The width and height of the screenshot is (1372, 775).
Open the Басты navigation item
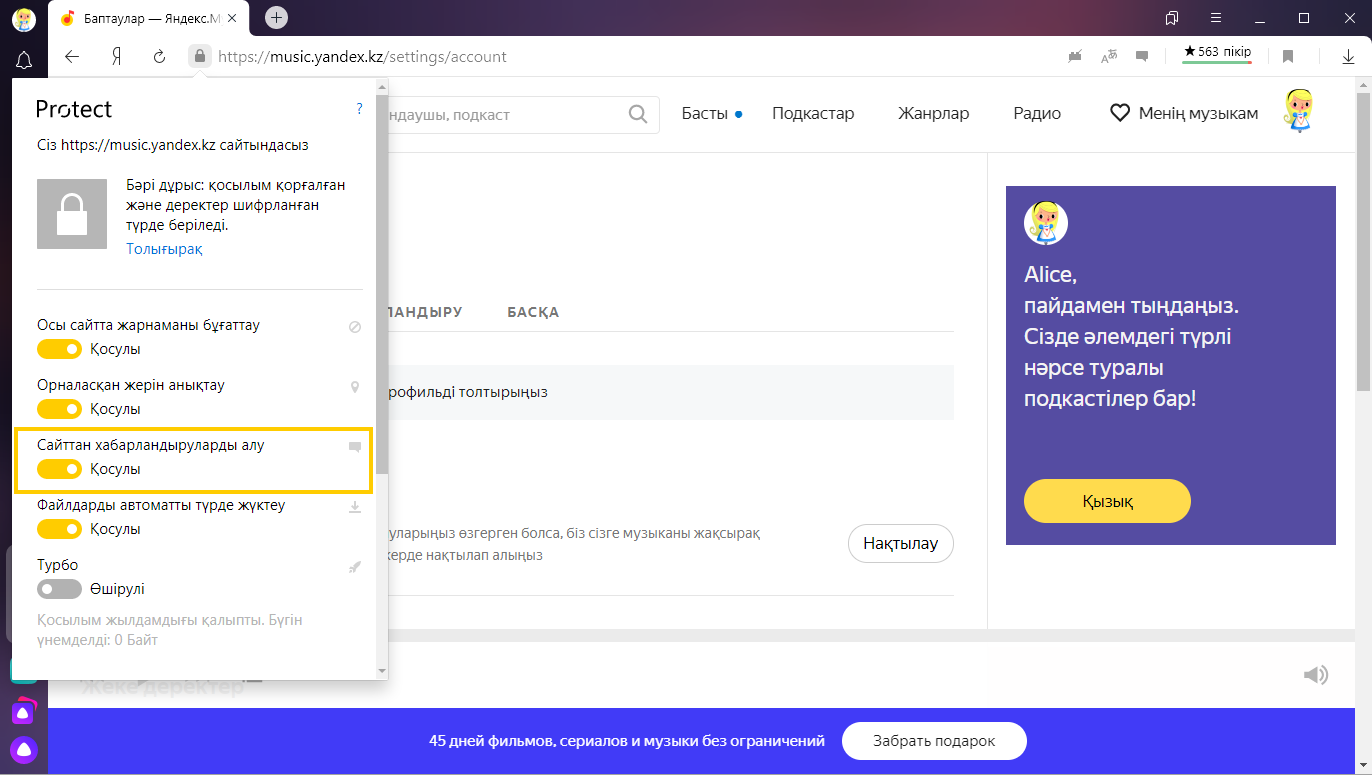point(705,113)
